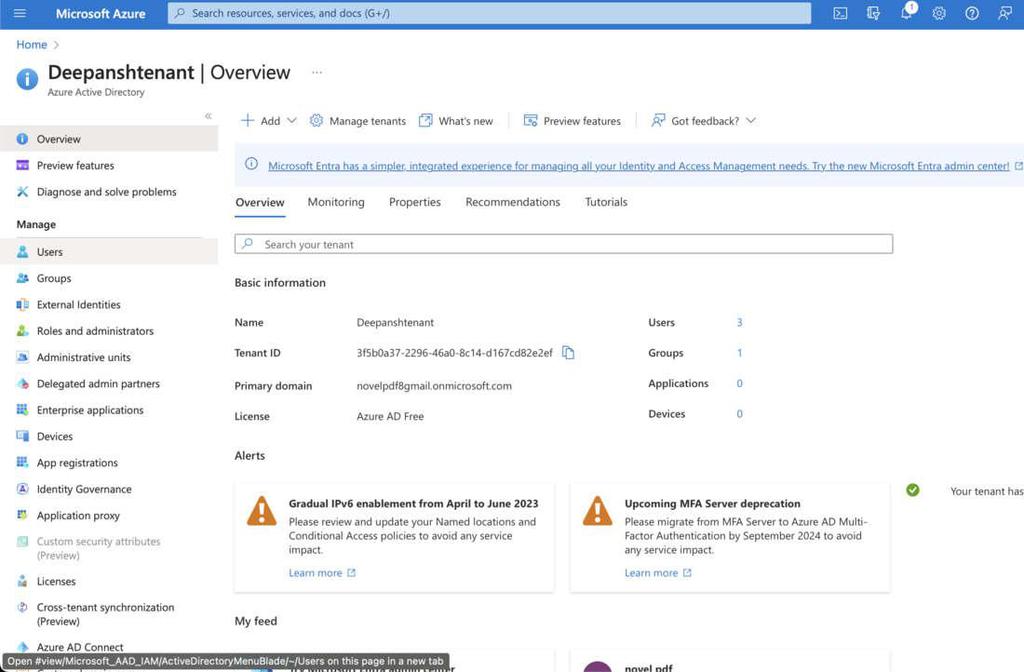
Task: Click the green check status icon
Action: (x=913, y=490)
